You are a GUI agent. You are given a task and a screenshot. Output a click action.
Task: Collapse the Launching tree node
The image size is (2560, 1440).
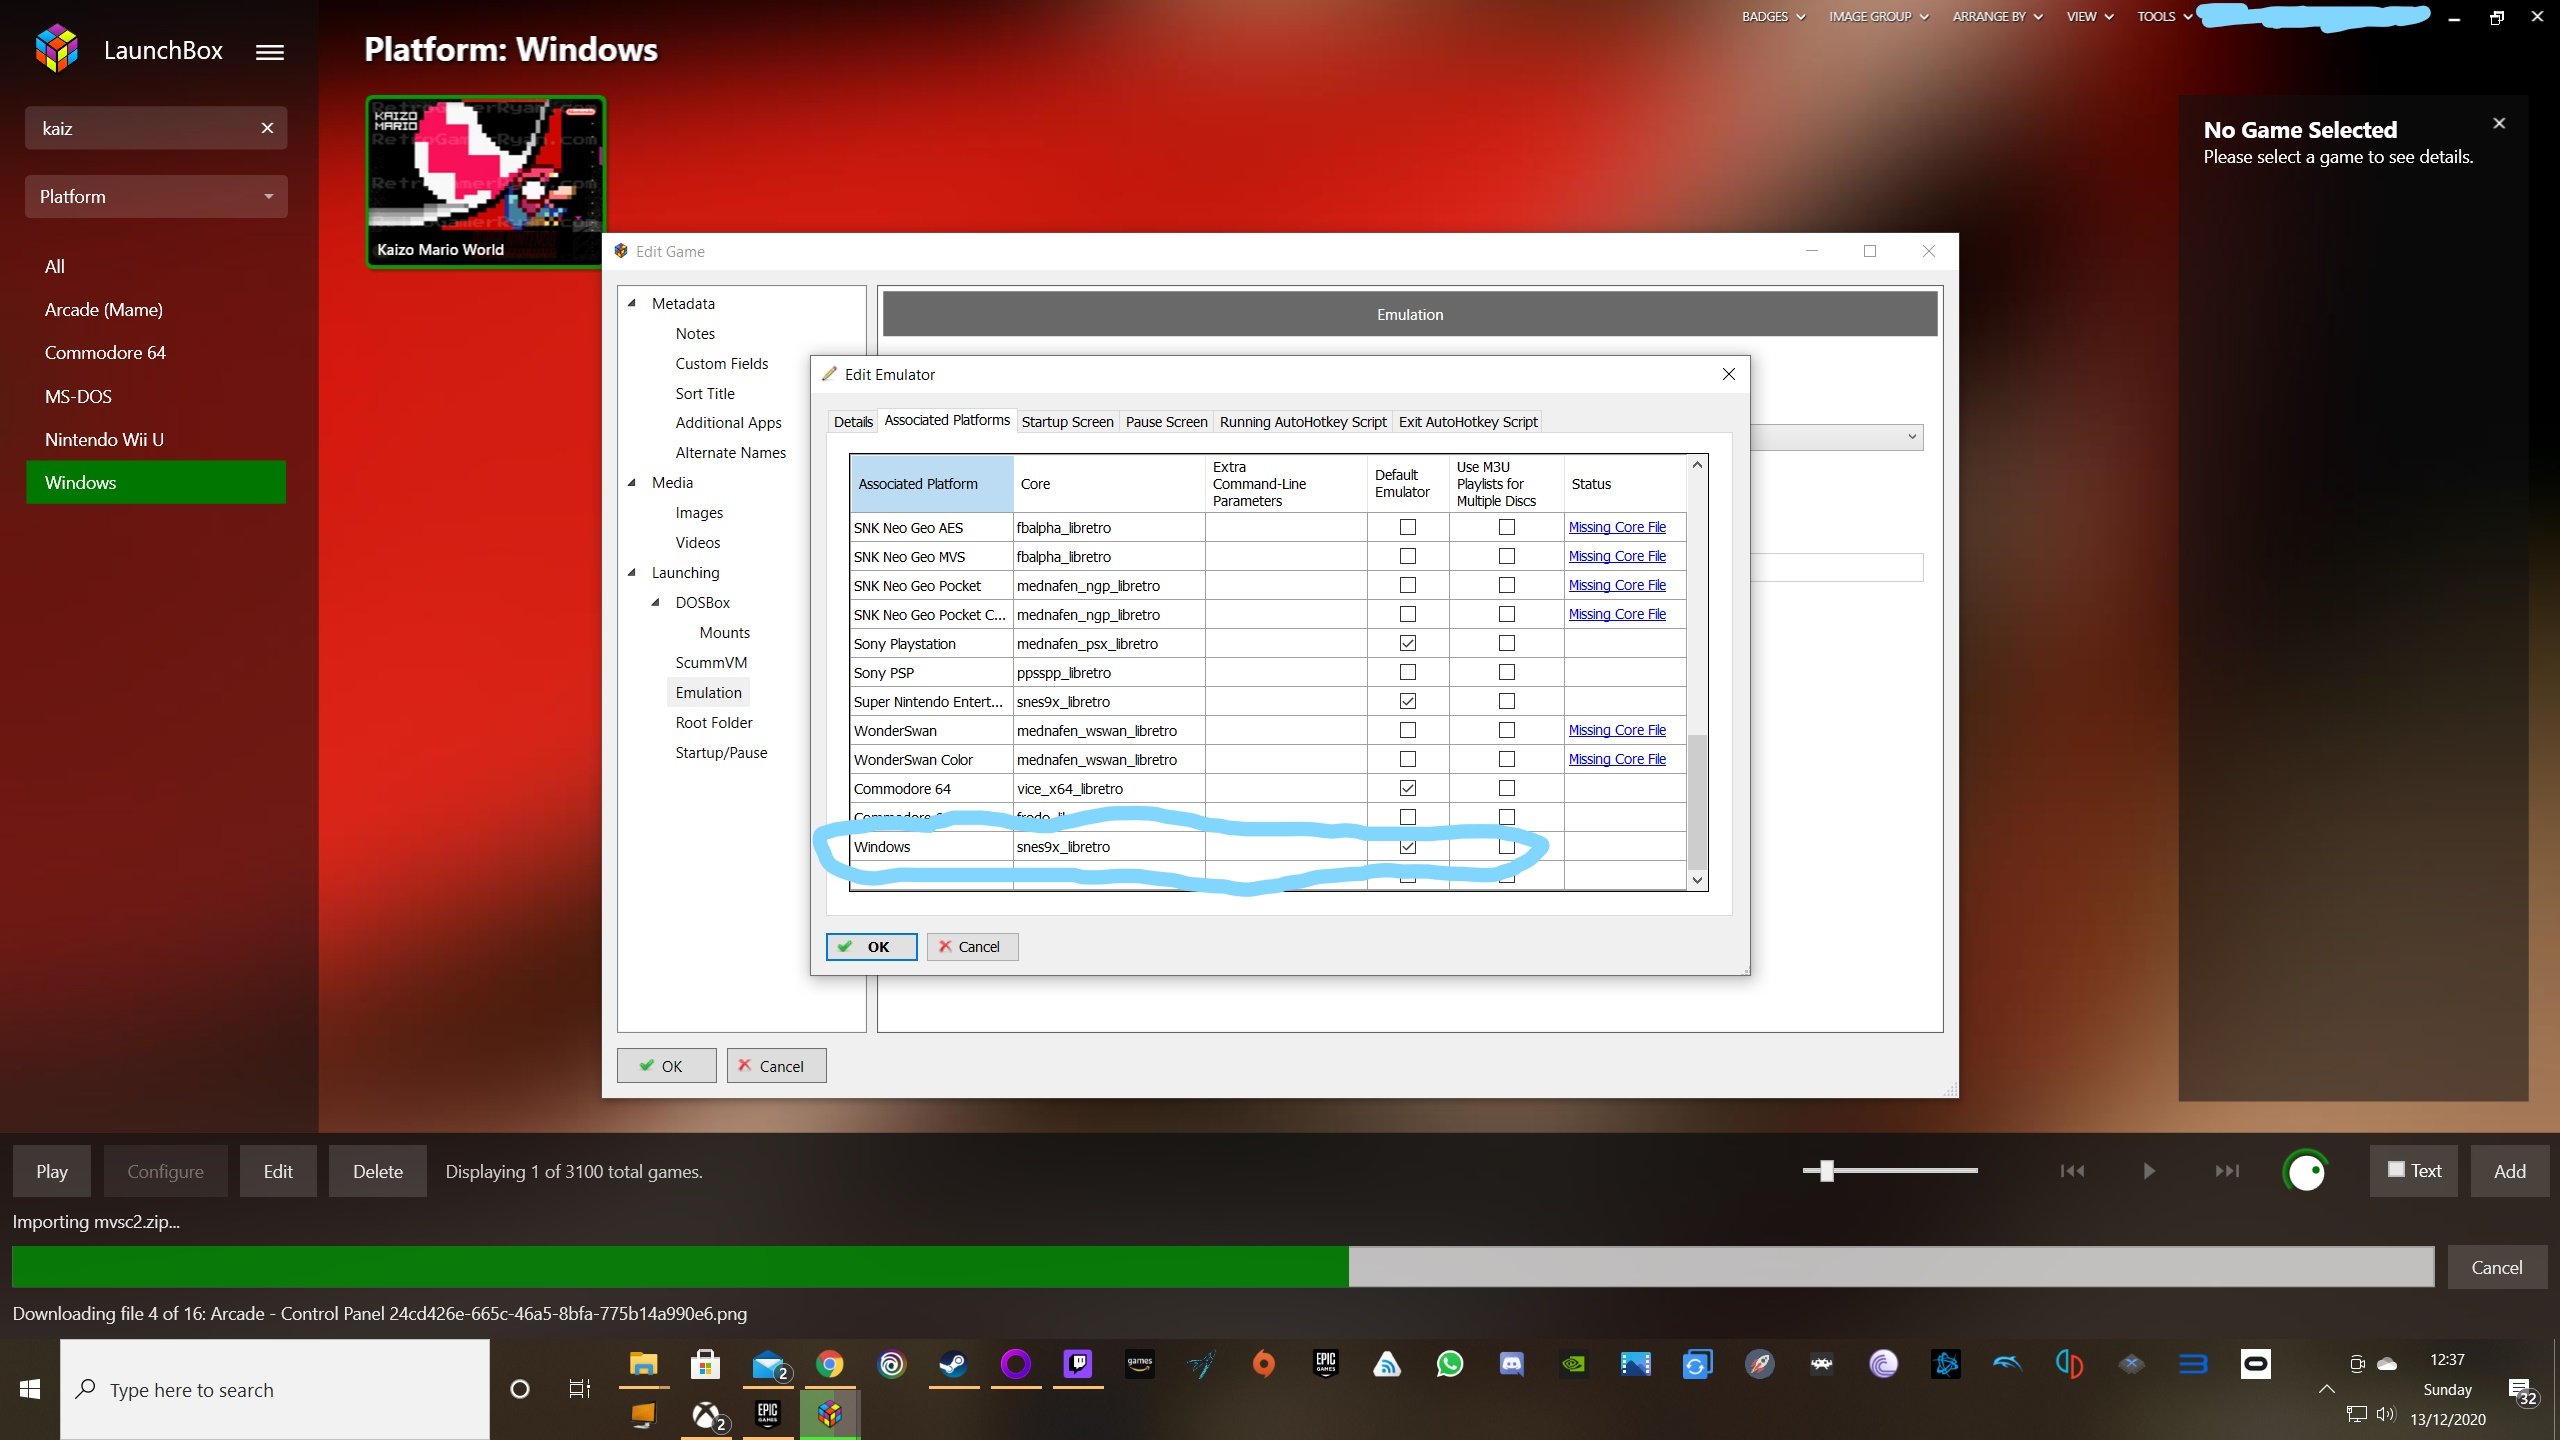coord(632,572)
